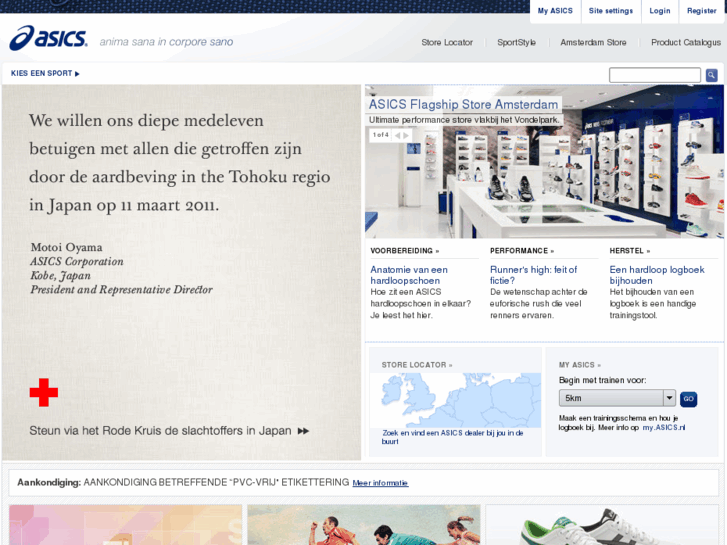Open PERFORMANCE section heading
727x545 pixels.
tap(522, 251)
